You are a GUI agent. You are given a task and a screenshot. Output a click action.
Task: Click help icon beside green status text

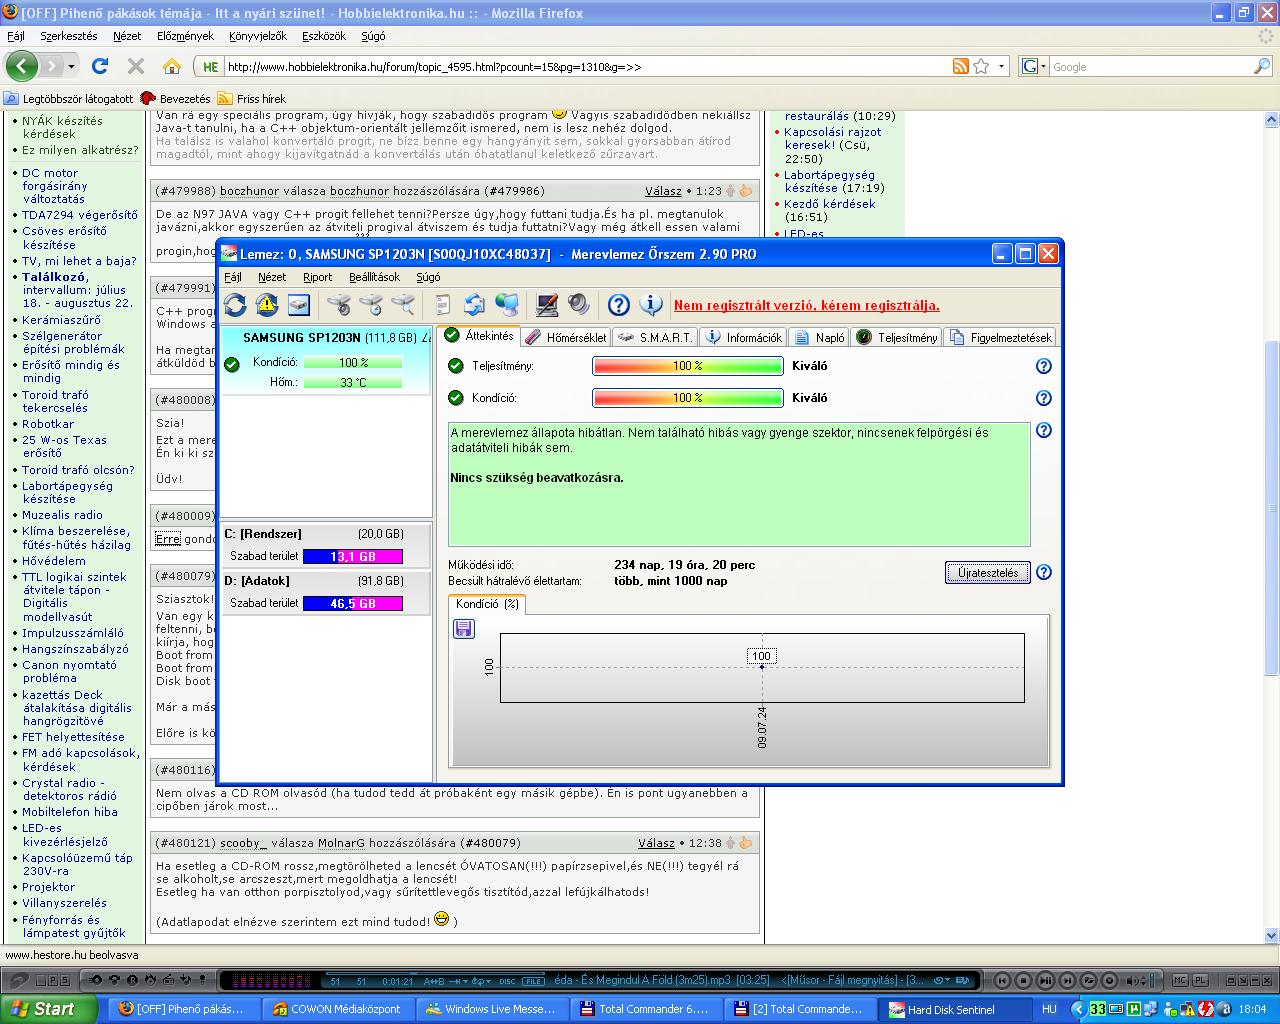tap(1044, 430)
